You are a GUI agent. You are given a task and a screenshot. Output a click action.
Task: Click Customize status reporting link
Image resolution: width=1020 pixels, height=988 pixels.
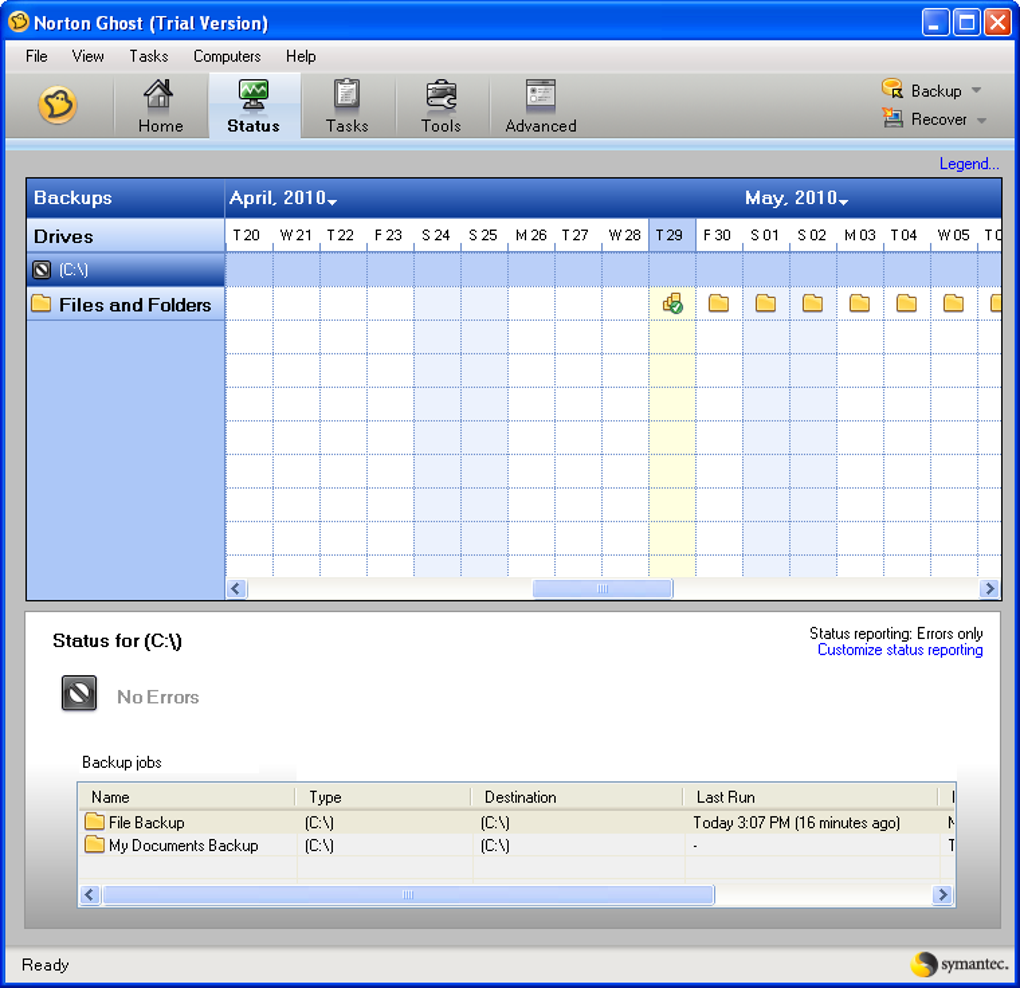point(900,650)
